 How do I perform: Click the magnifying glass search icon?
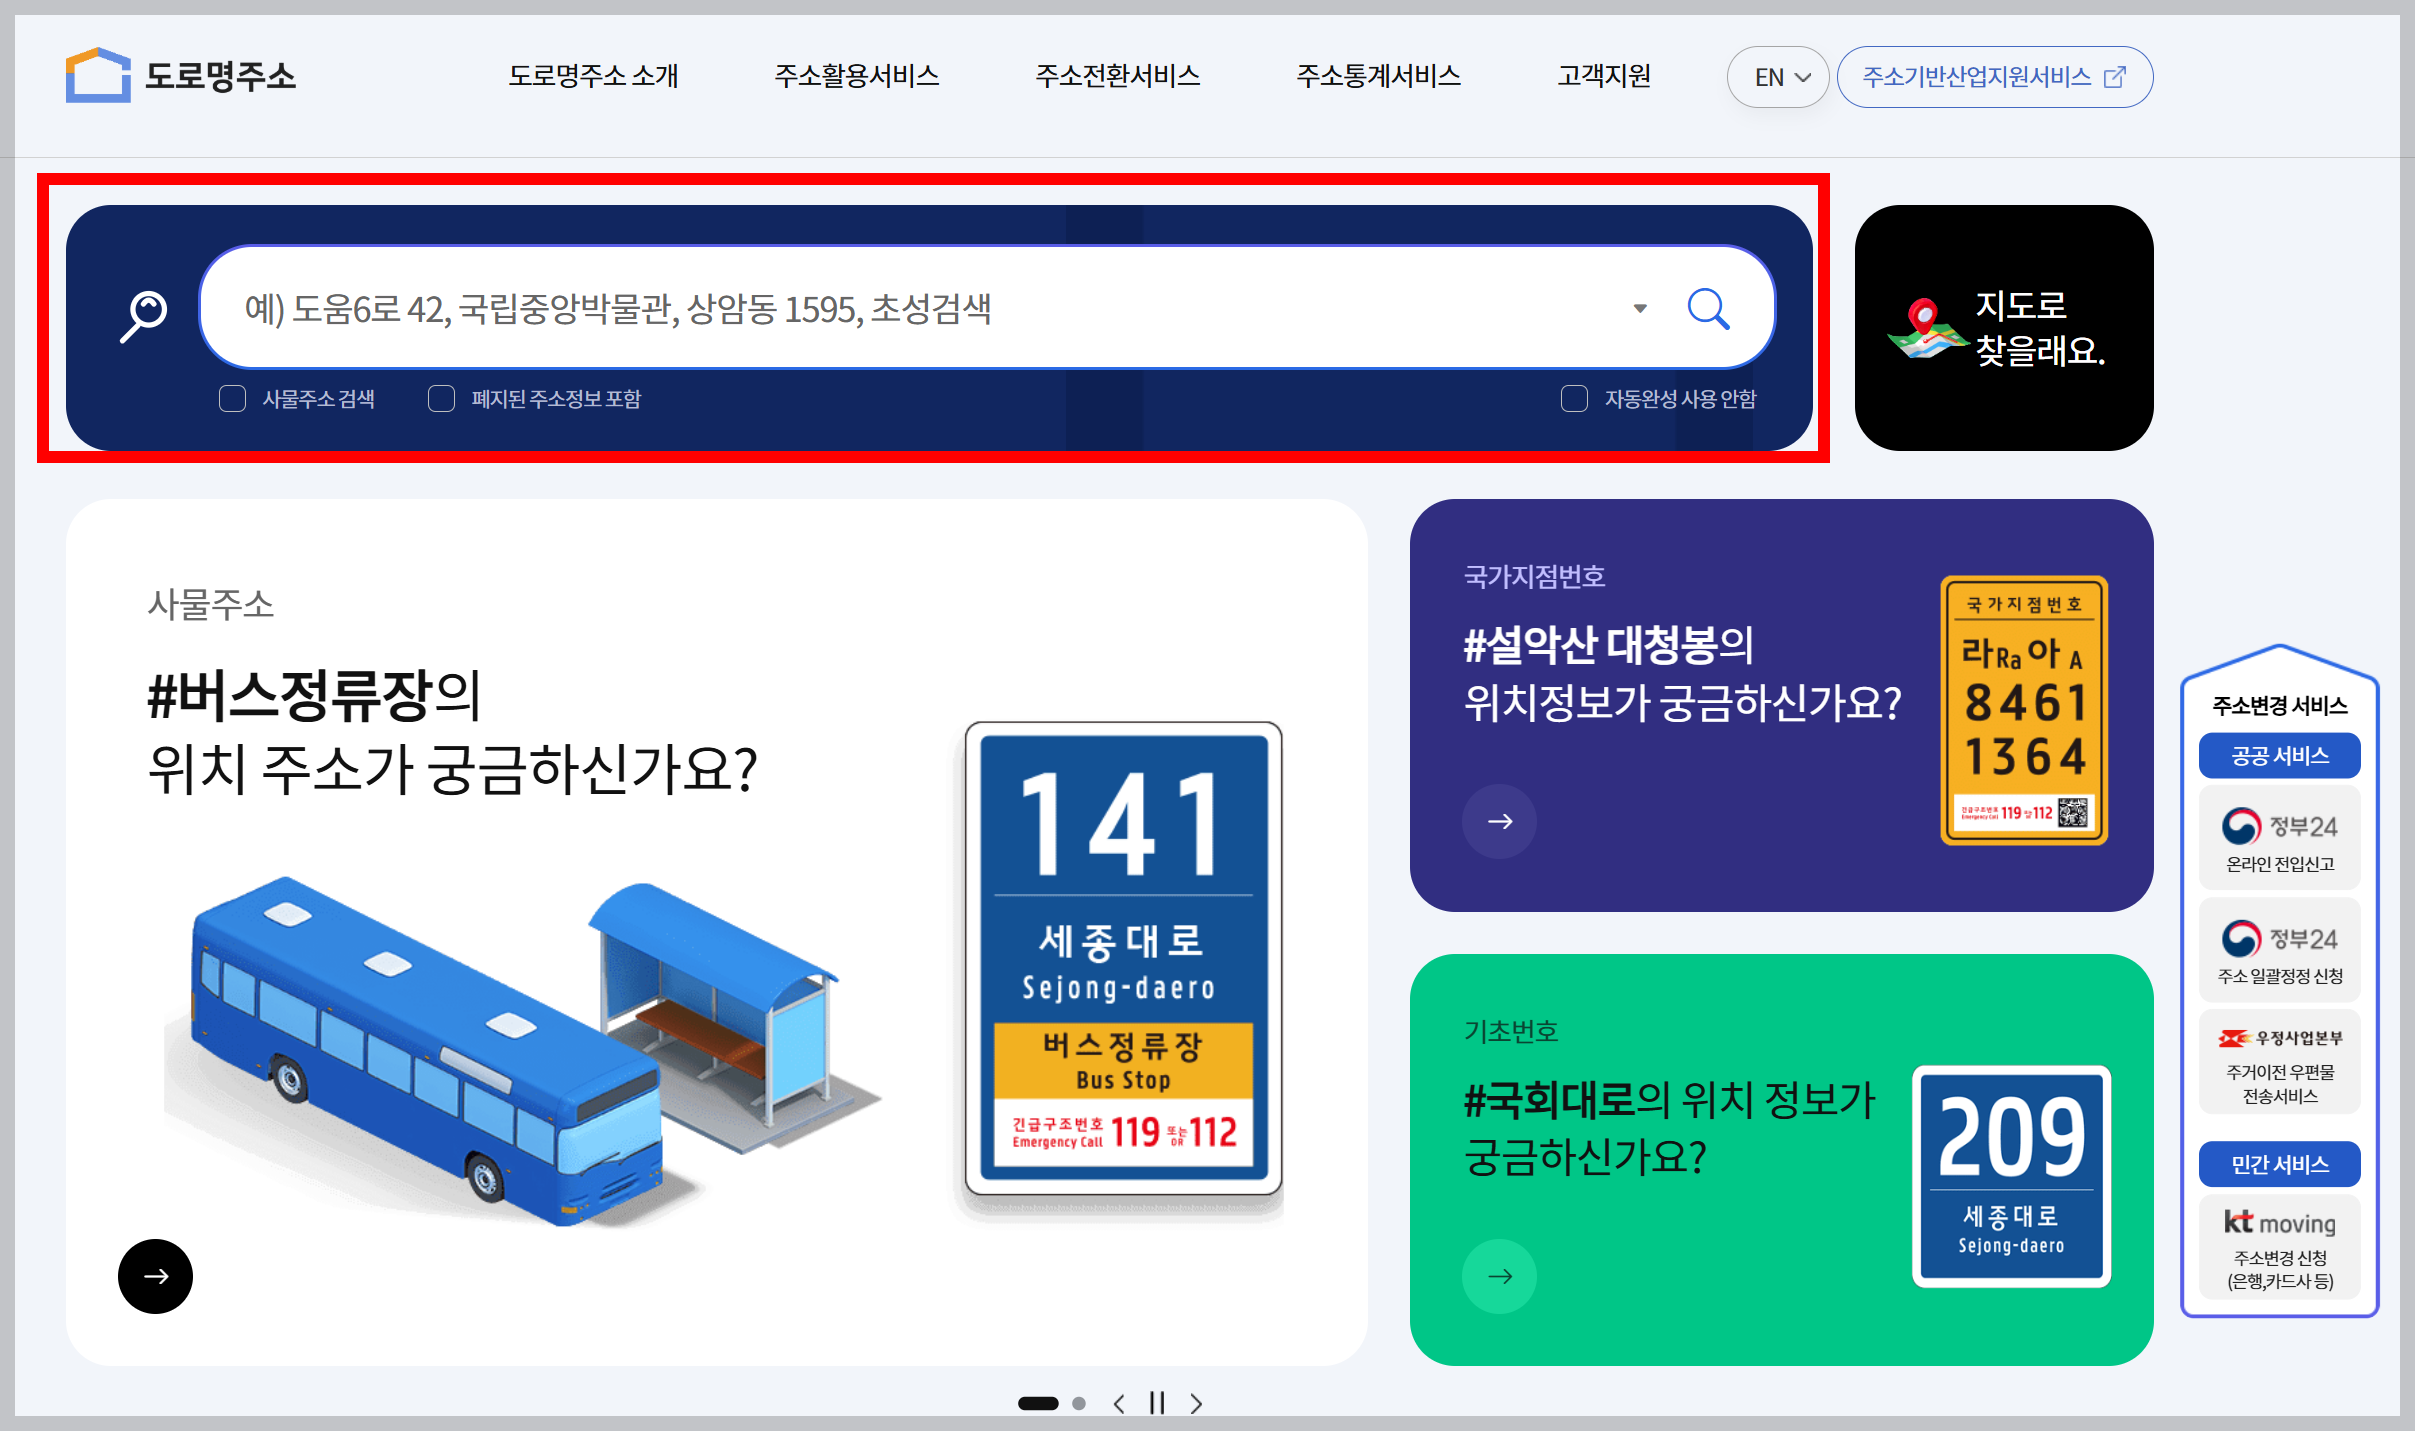point(1710,308)
